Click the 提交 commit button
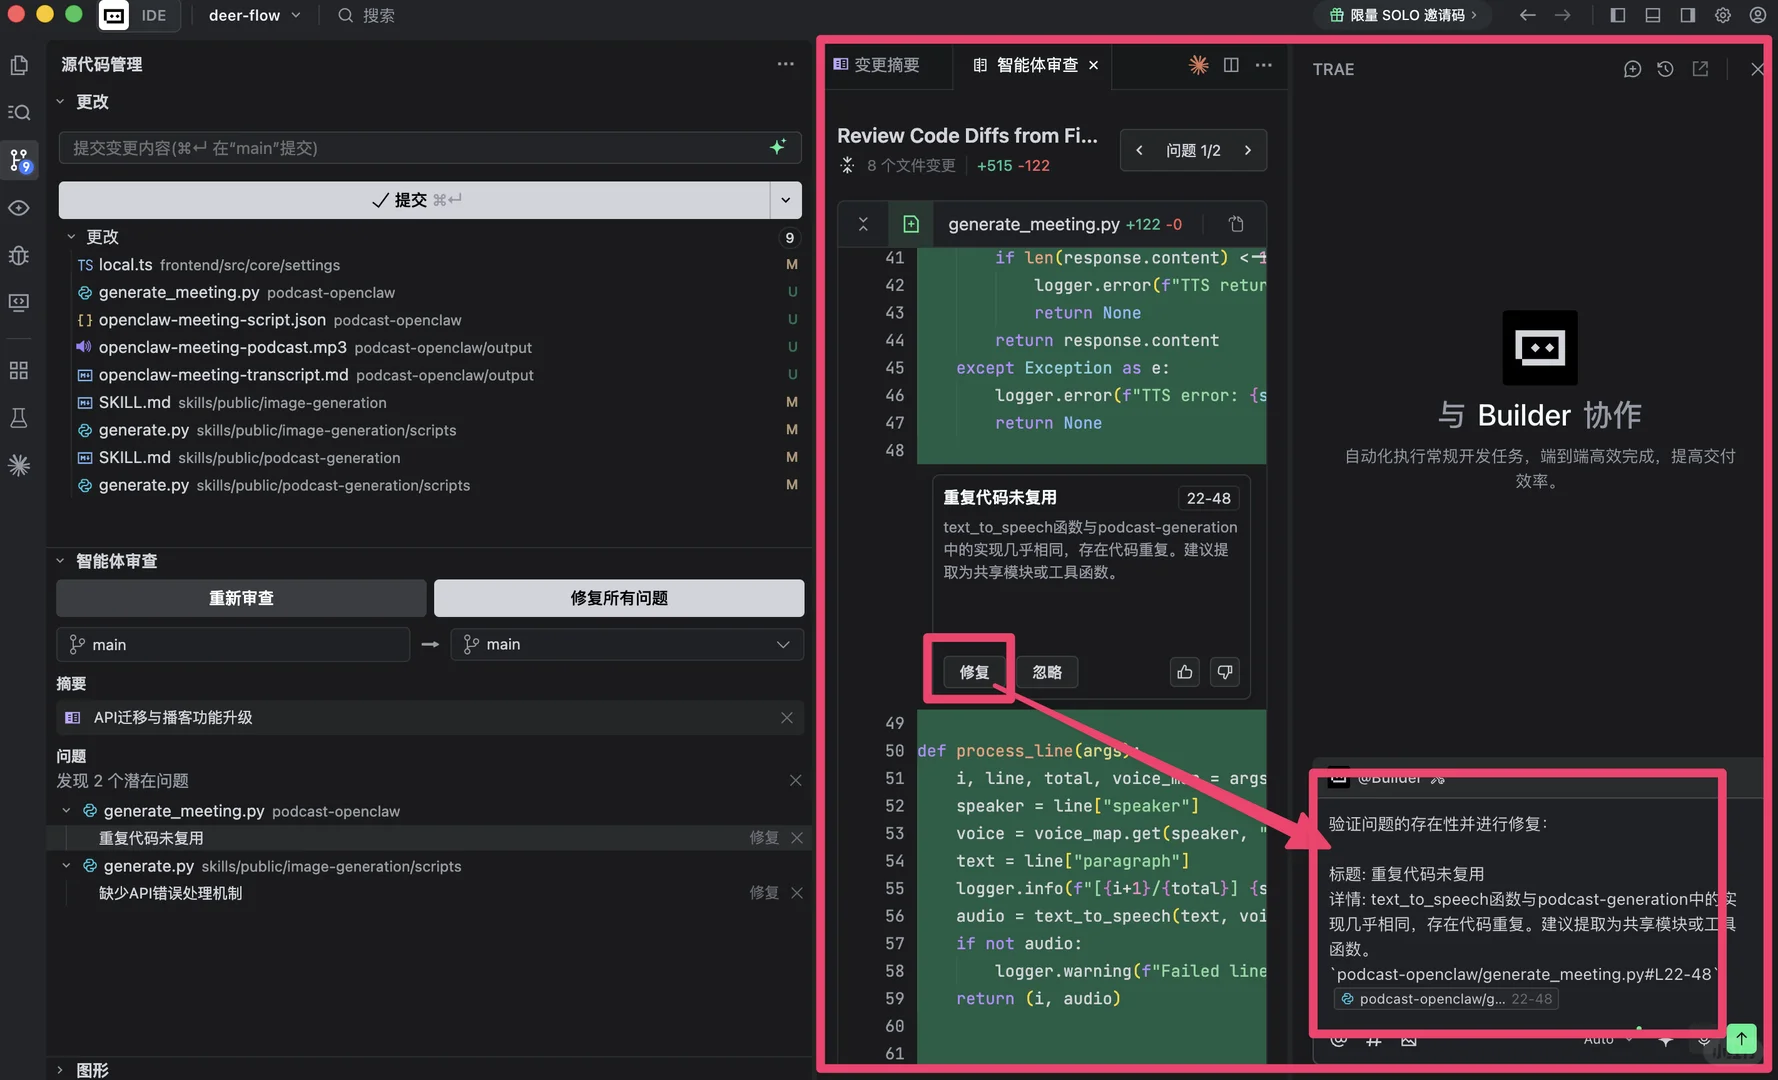The width and height of the screenshot is (1778, 1080). click(414, 200)
